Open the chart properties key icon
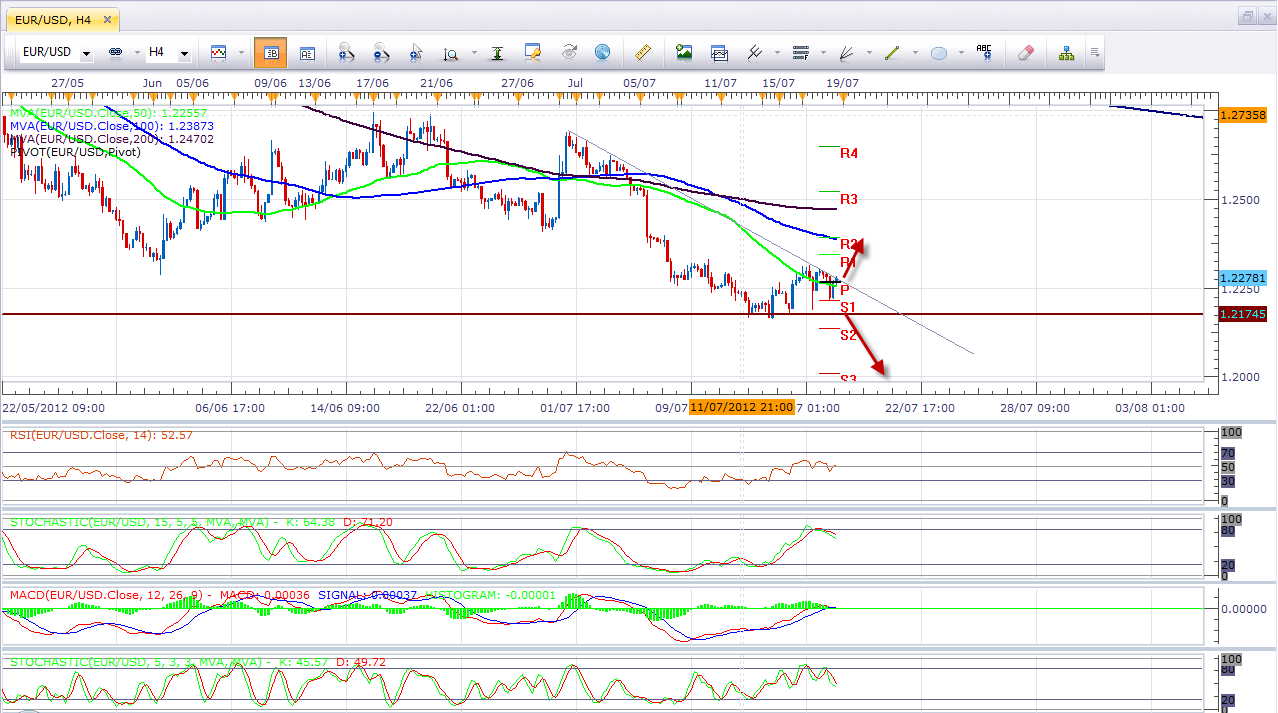This screenshot has width=1278, height=713. [533, 52]
